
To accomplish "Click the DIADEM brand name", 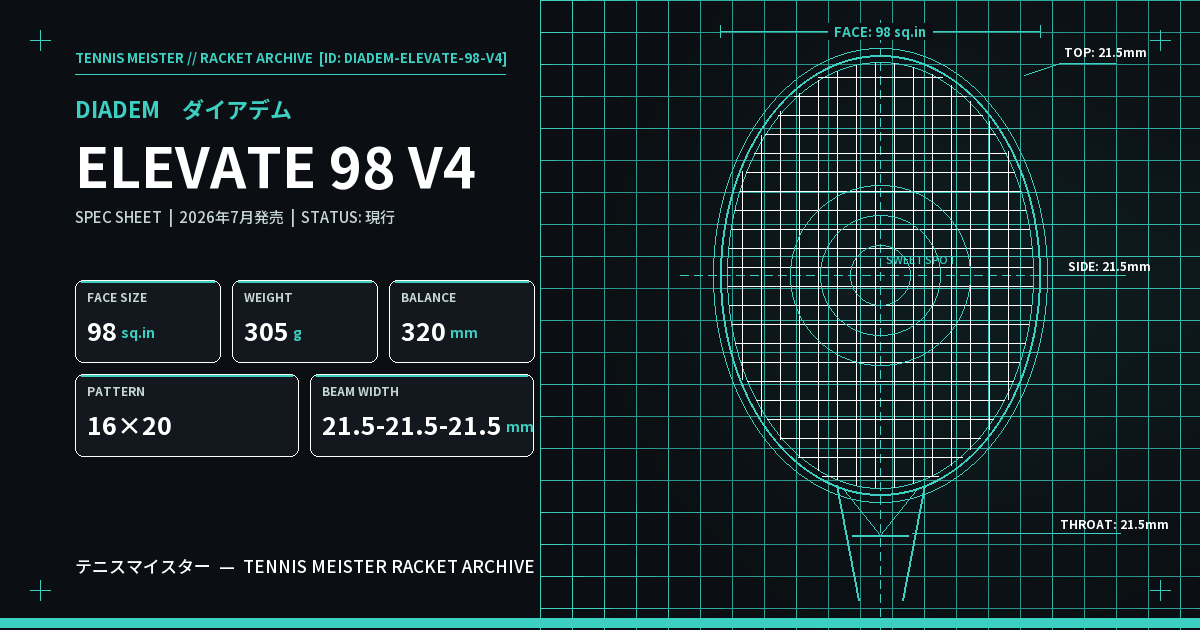I will (117, 110).
